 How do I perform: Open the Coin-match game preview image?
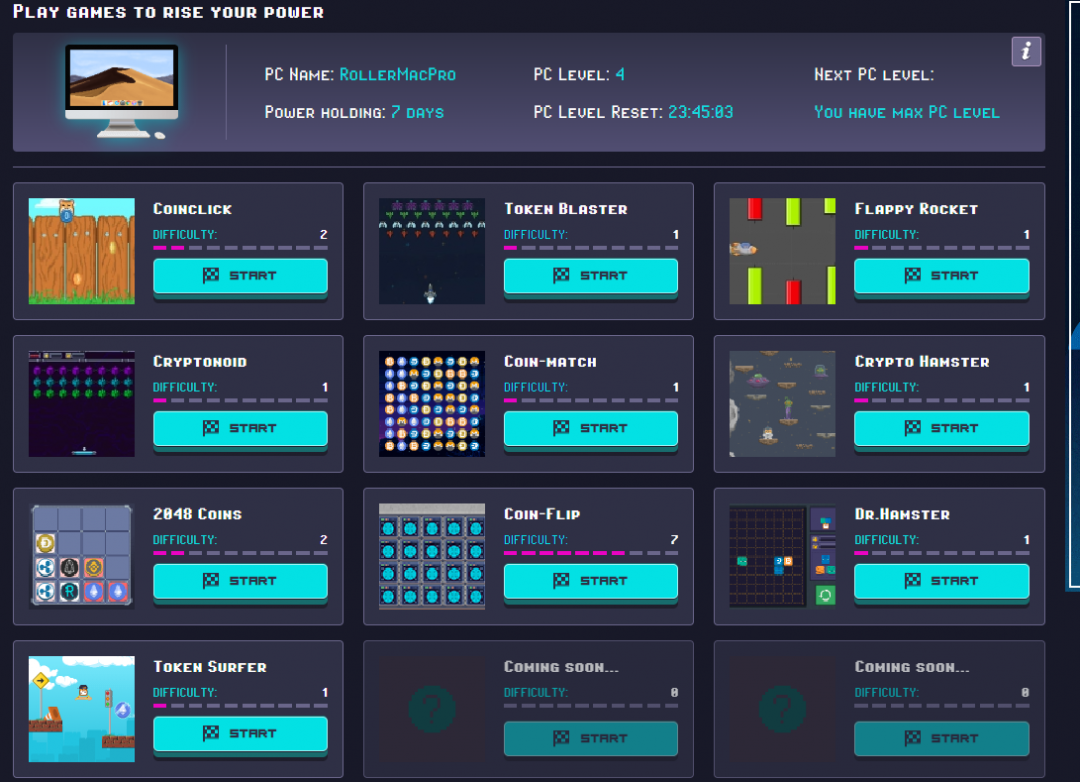pos(432,404)
